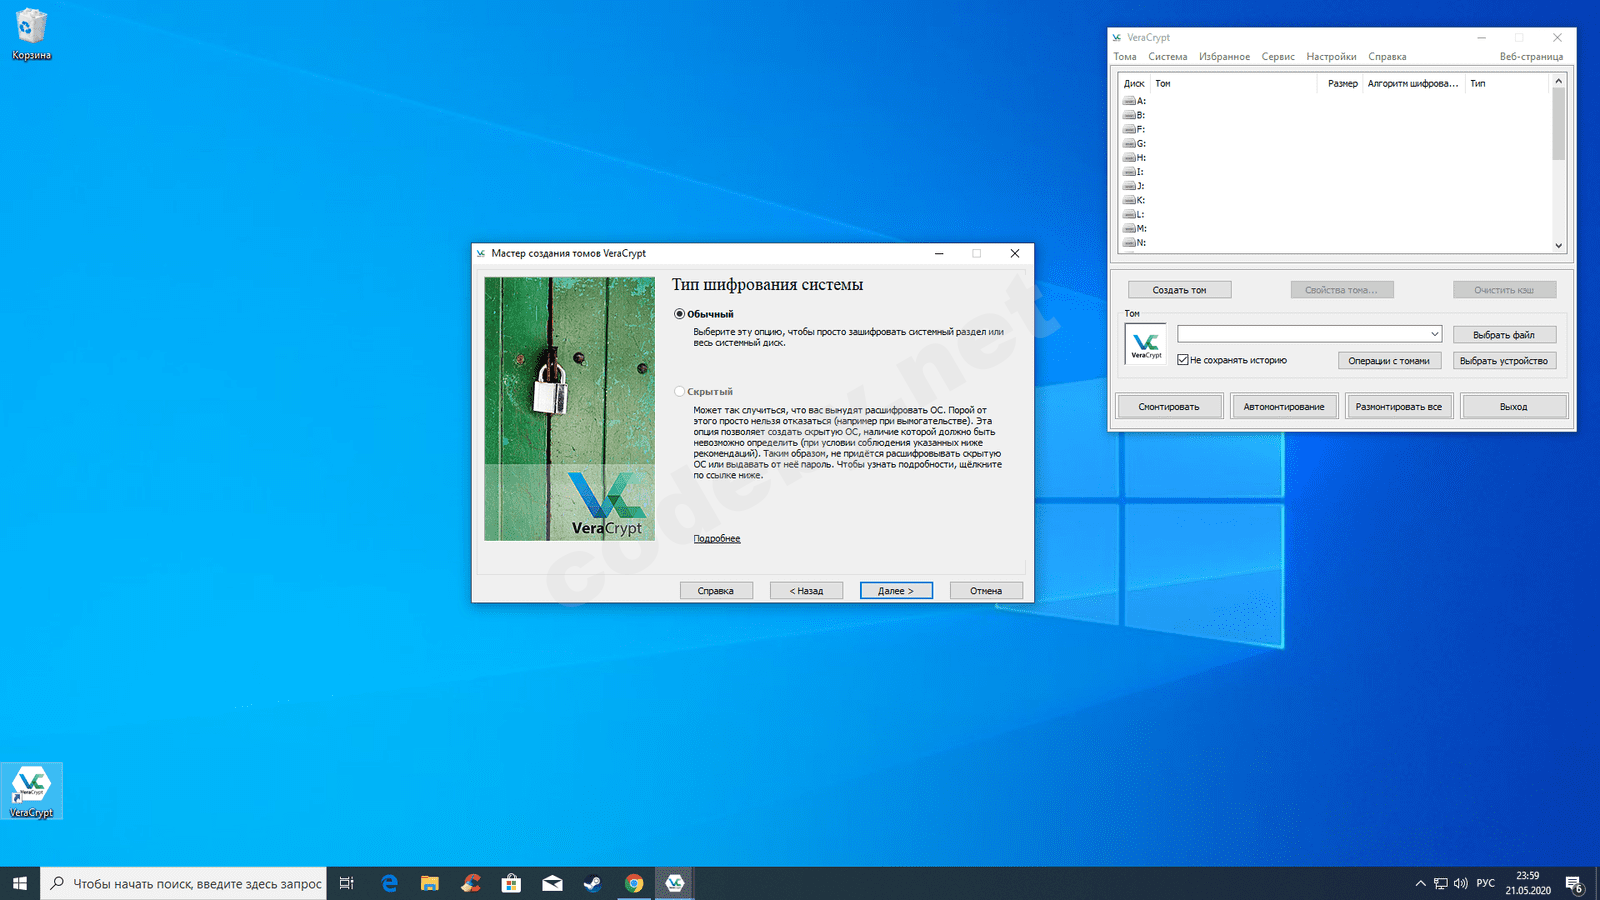1600x900 pixels.
Task: Launch Google Chrome from the taskbar
Action: click(634, 883)
